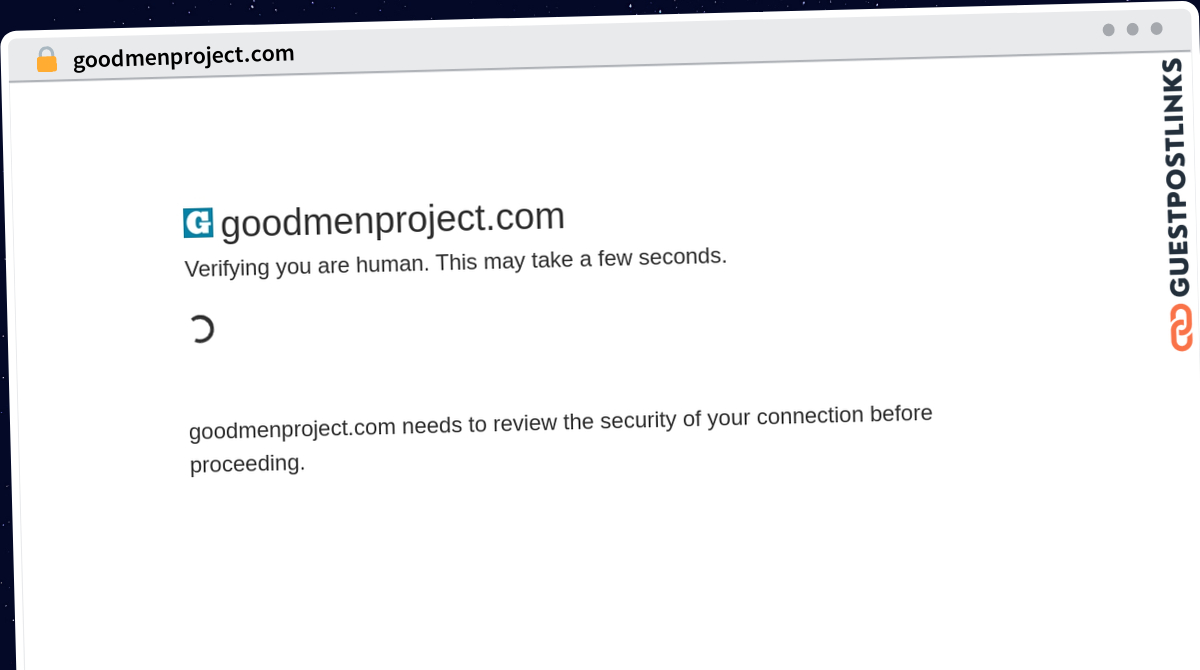The height and width of the screenshot is (670, 1200).
Task: Click the orange chain-link GuestPostLinks icon
Action: click(x=1182, y=328)
